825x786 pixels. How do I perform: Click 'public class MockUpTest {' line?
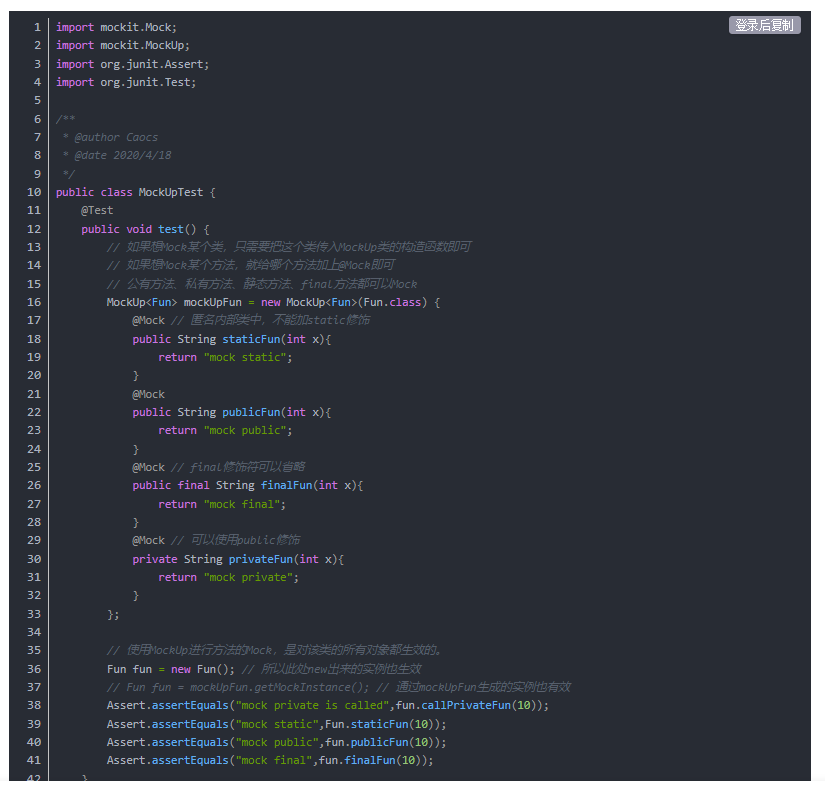(136, 193)
